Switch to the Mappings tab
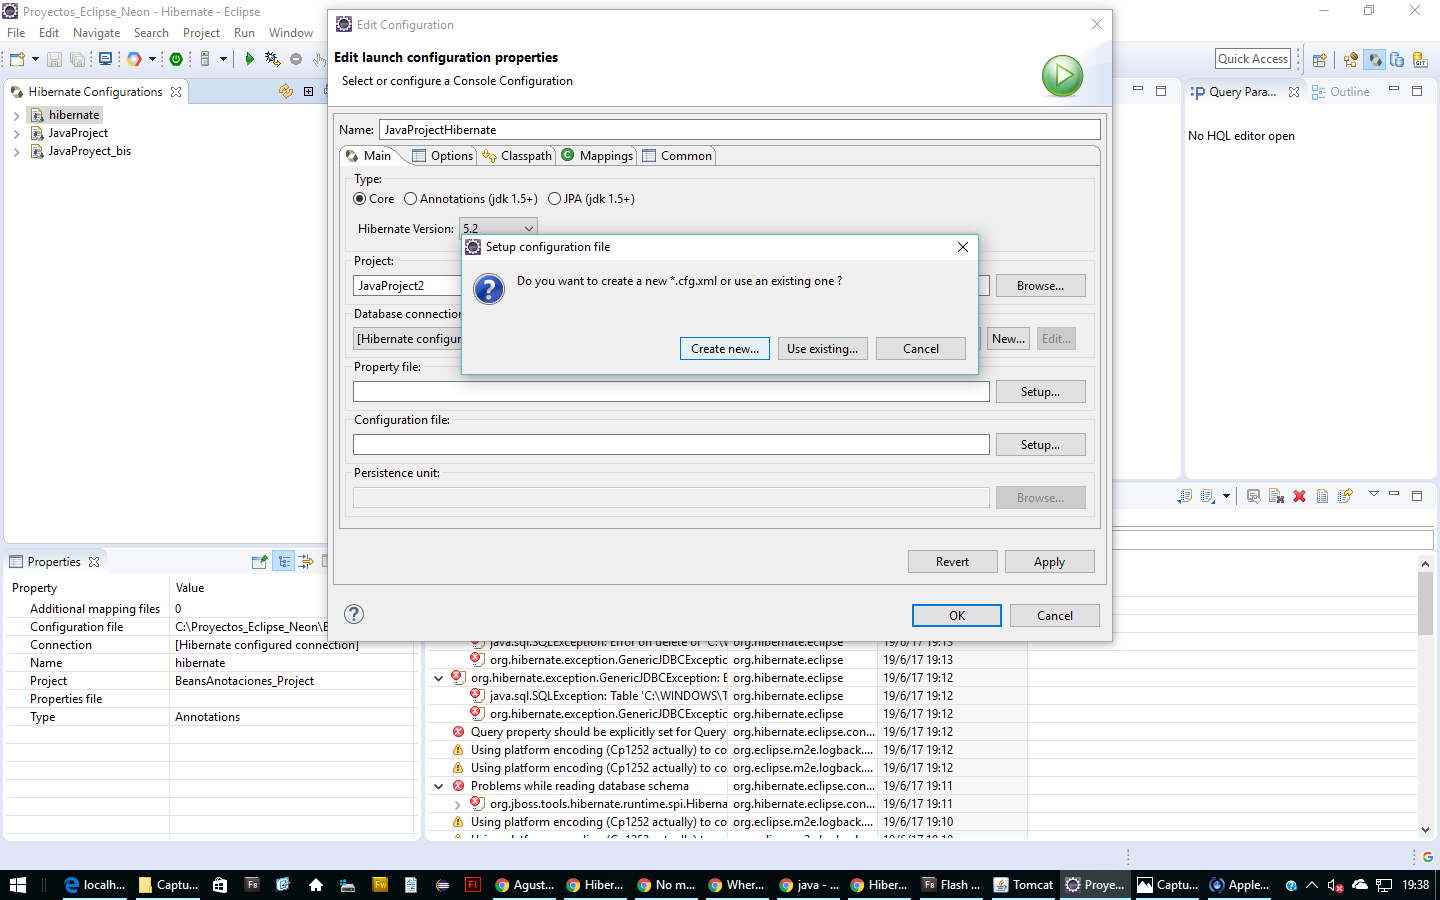 tap(597, 156)
